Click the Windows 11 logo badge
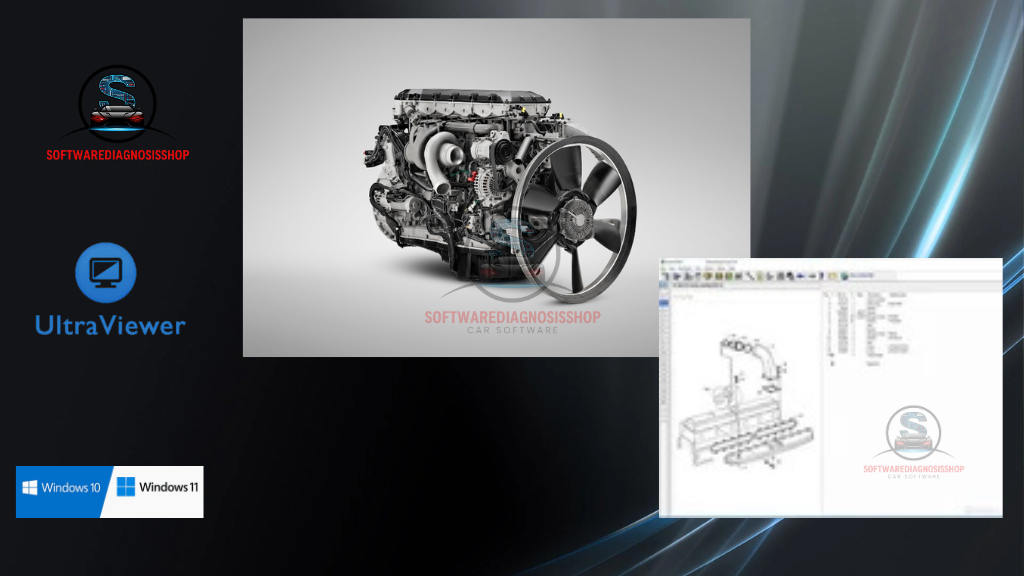This screenshot has width=1024, height=576. click(x=157, y=488)
